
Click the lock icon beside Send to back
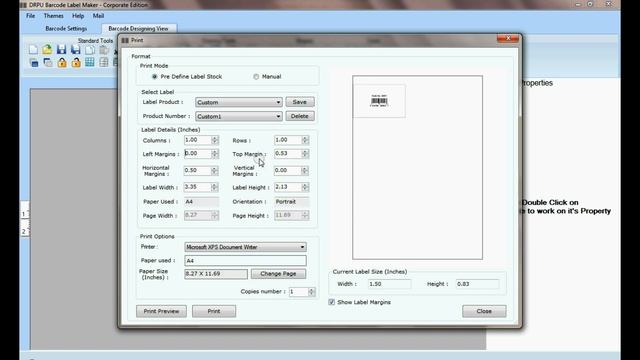(62, 62)
